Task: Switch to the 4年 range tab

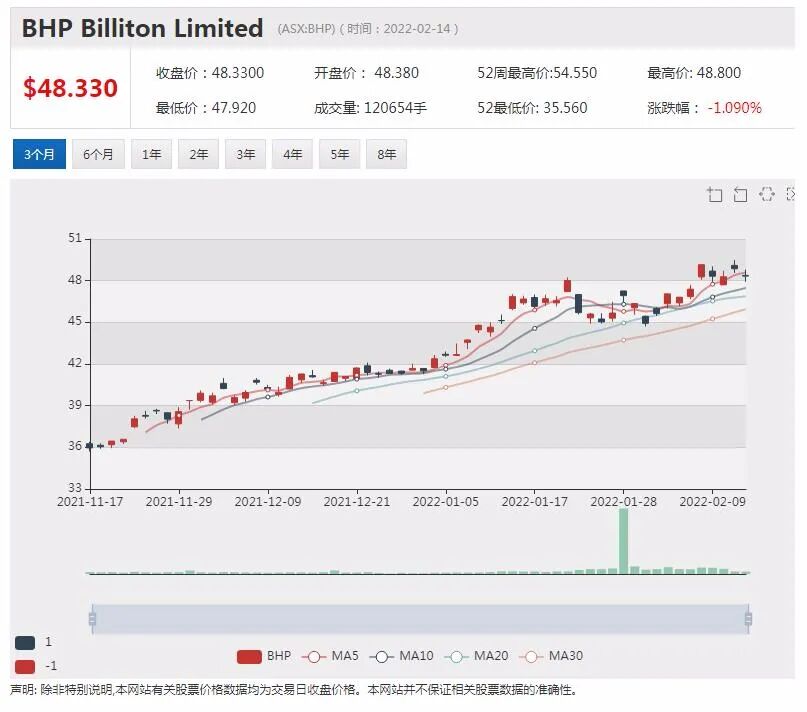Action: [292, 154]
